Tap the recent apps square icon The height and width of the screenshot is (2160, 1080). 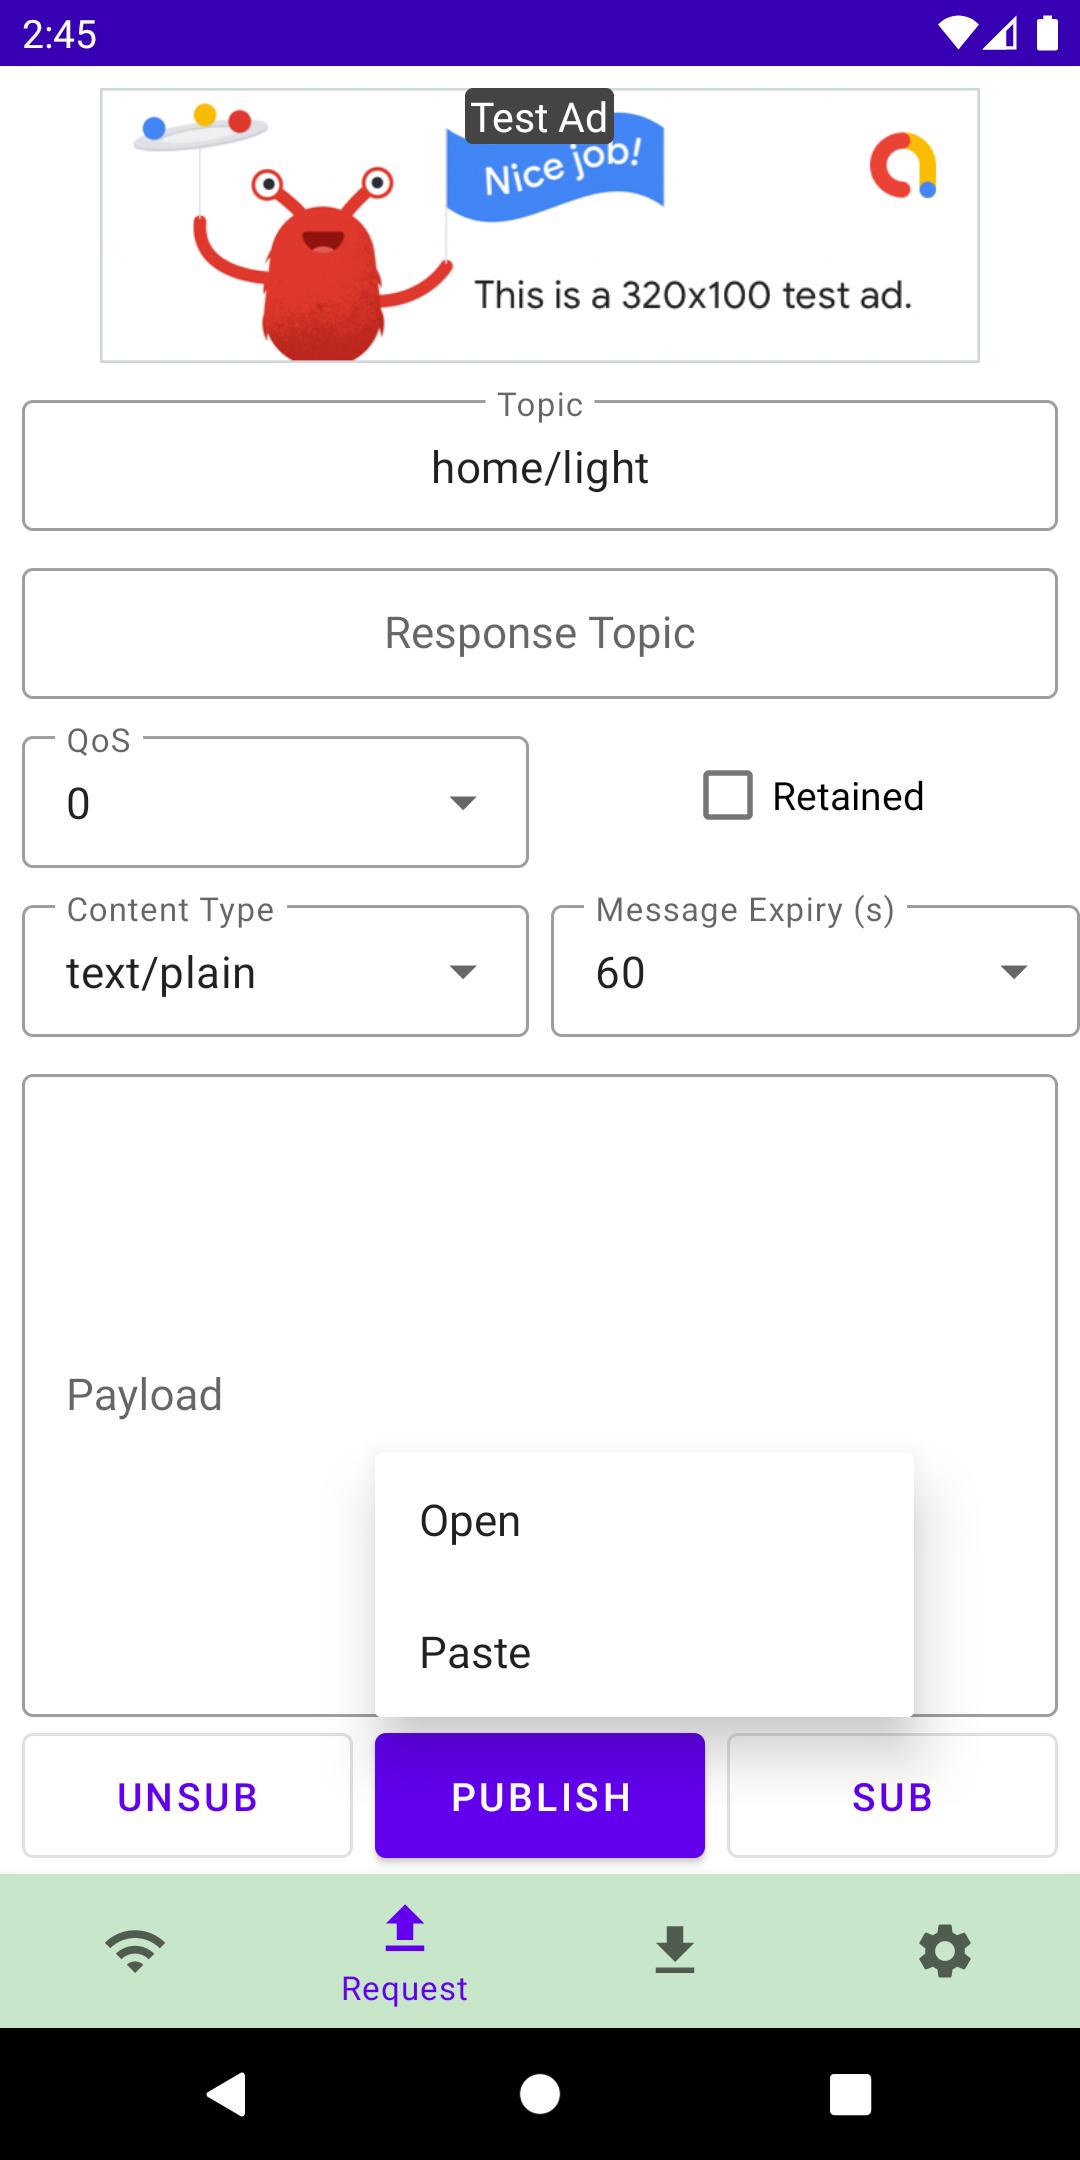click(851, 2094)
